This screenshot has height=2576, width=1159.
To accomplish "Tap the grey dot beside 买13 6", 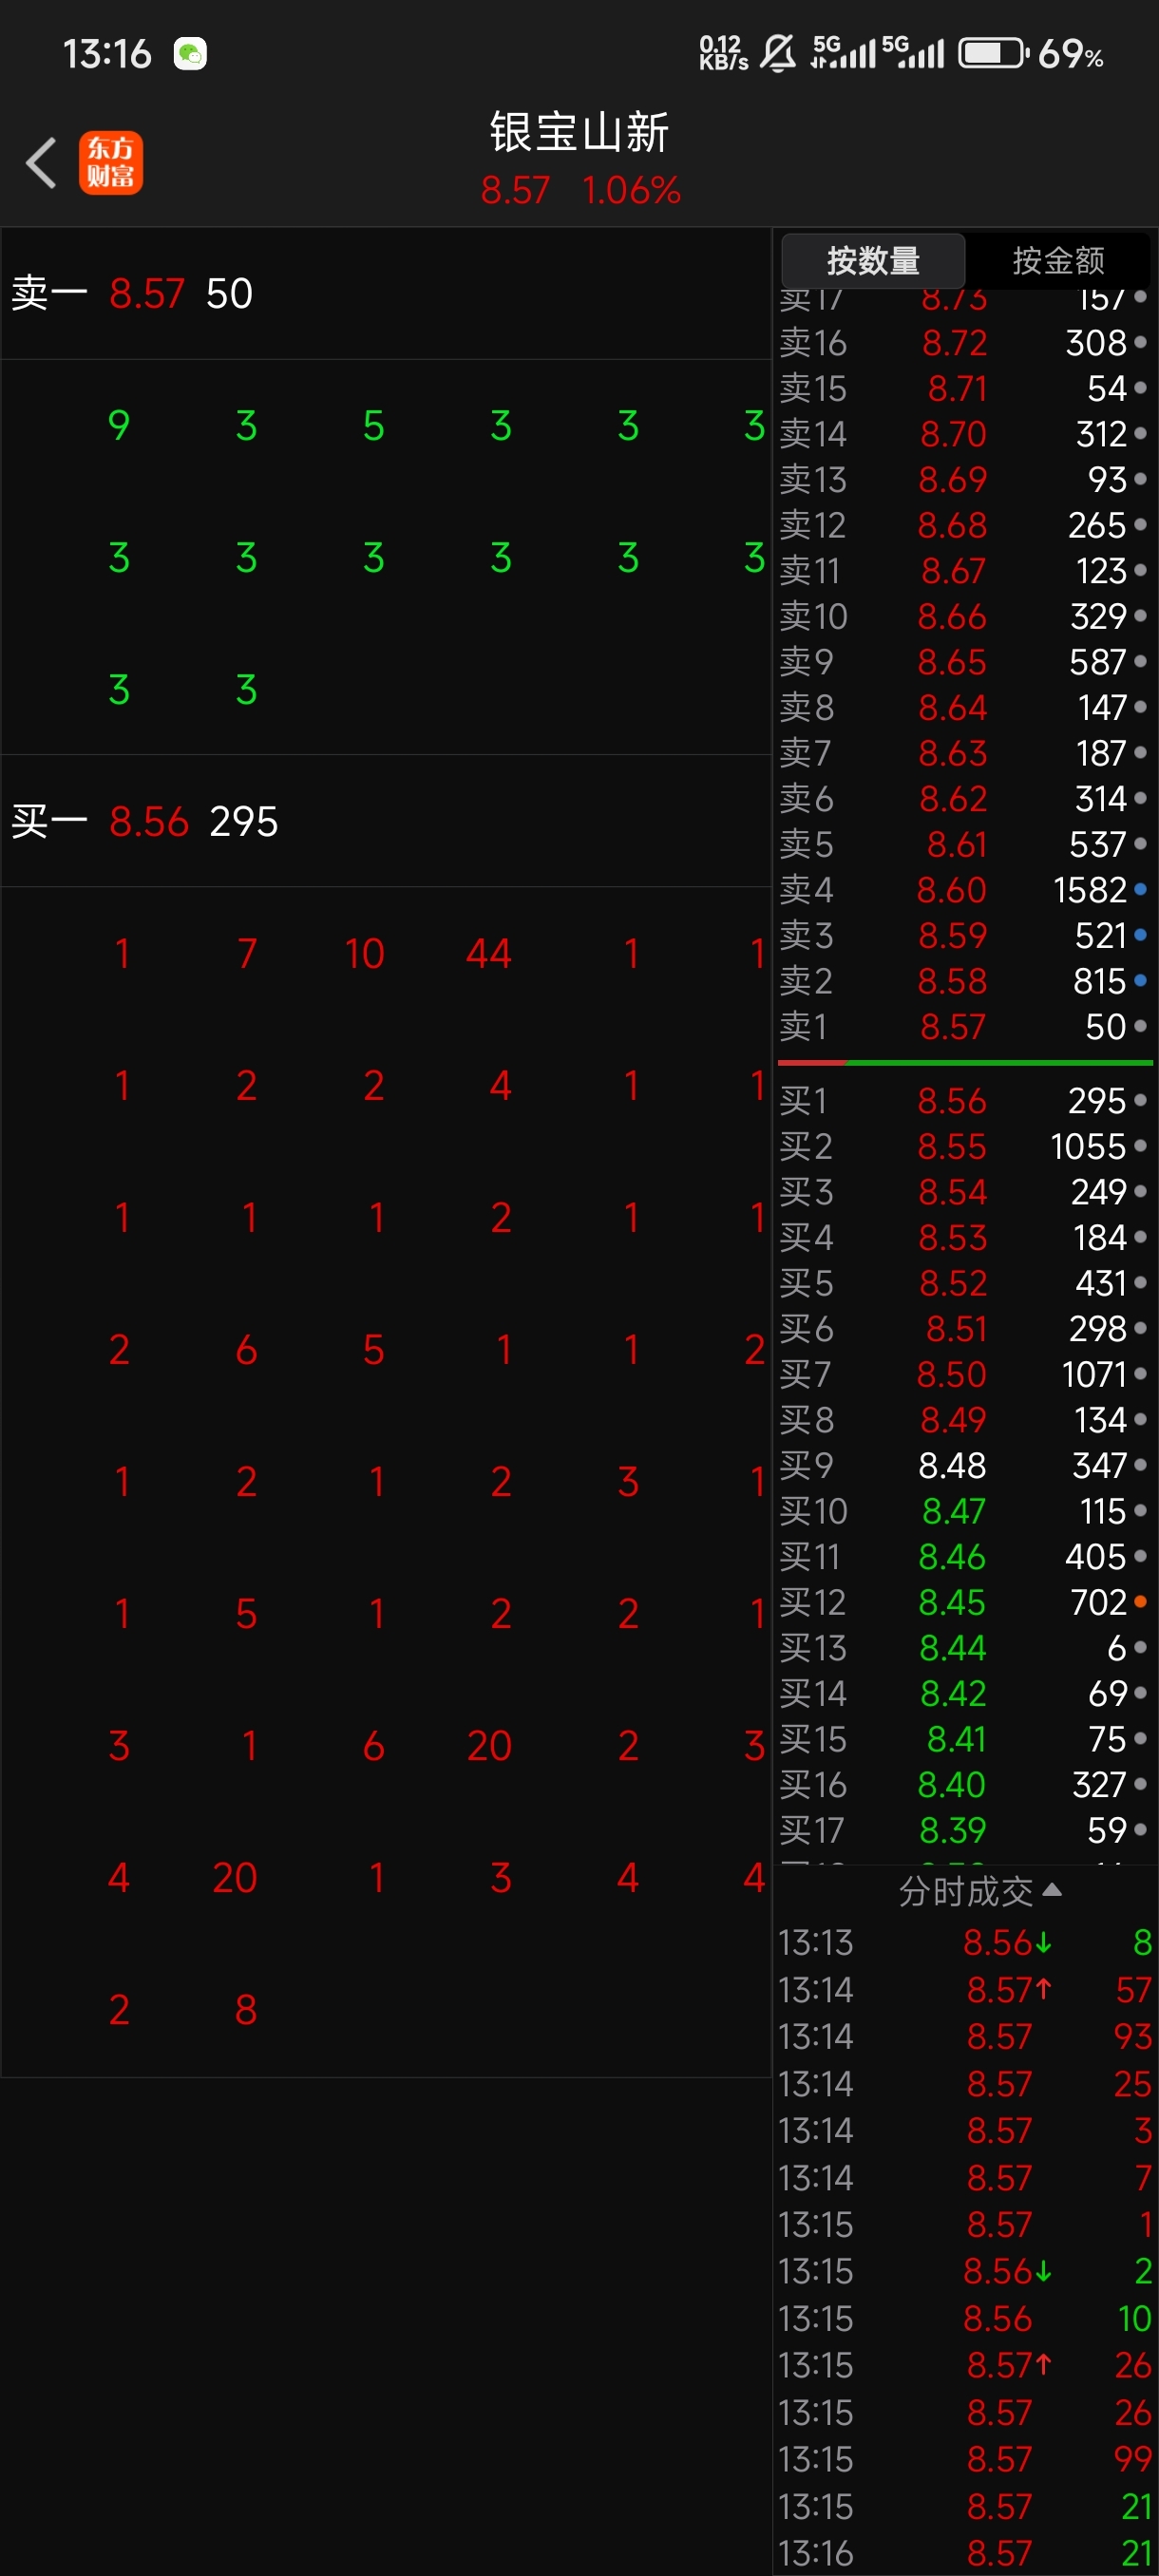I will (1140, 1647).
